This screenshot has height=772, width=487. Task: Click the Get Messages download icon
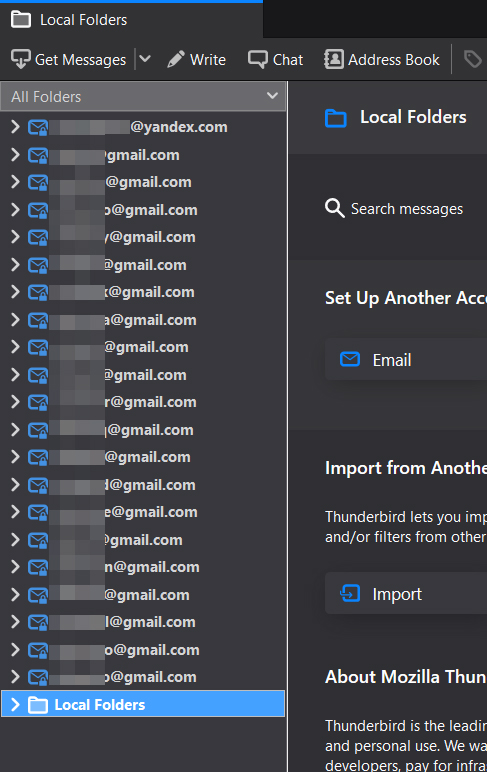pyautogui.click(x=21, y=60)
